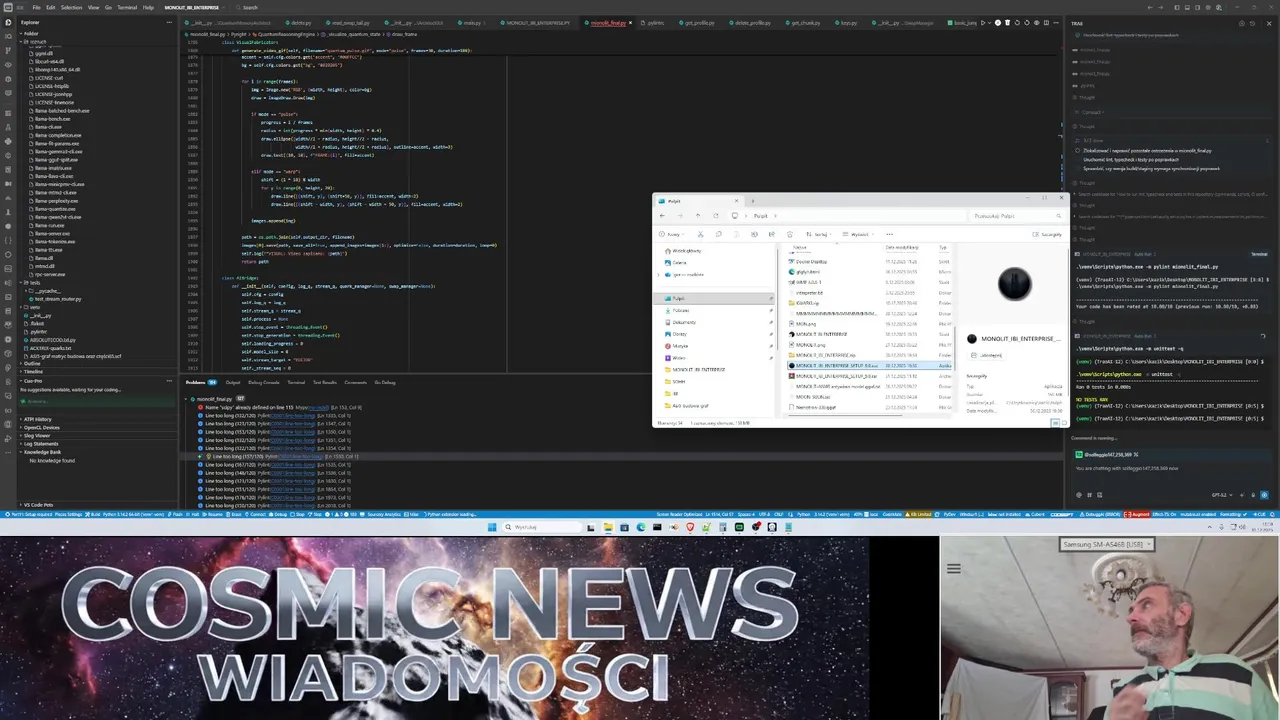
Task: Select Dokumenty in file window sidebar
Action: (683, 322)
